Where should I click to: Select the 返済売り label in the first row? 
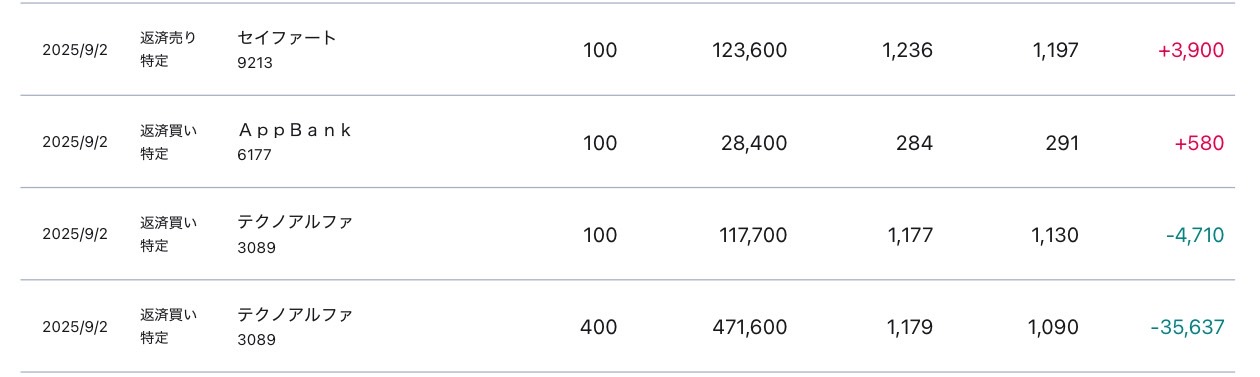pos(168,38)
